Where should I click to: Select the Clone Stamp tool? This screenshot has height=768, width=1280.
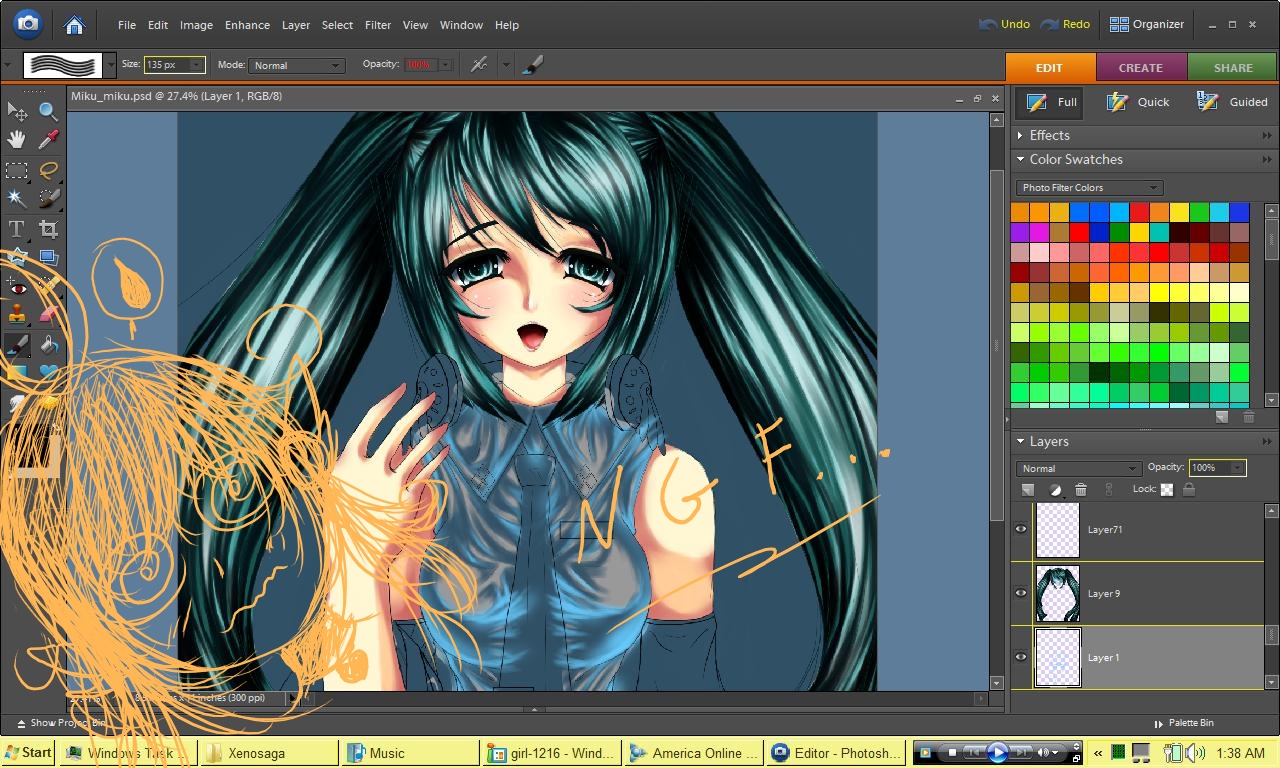click(17, 316)
